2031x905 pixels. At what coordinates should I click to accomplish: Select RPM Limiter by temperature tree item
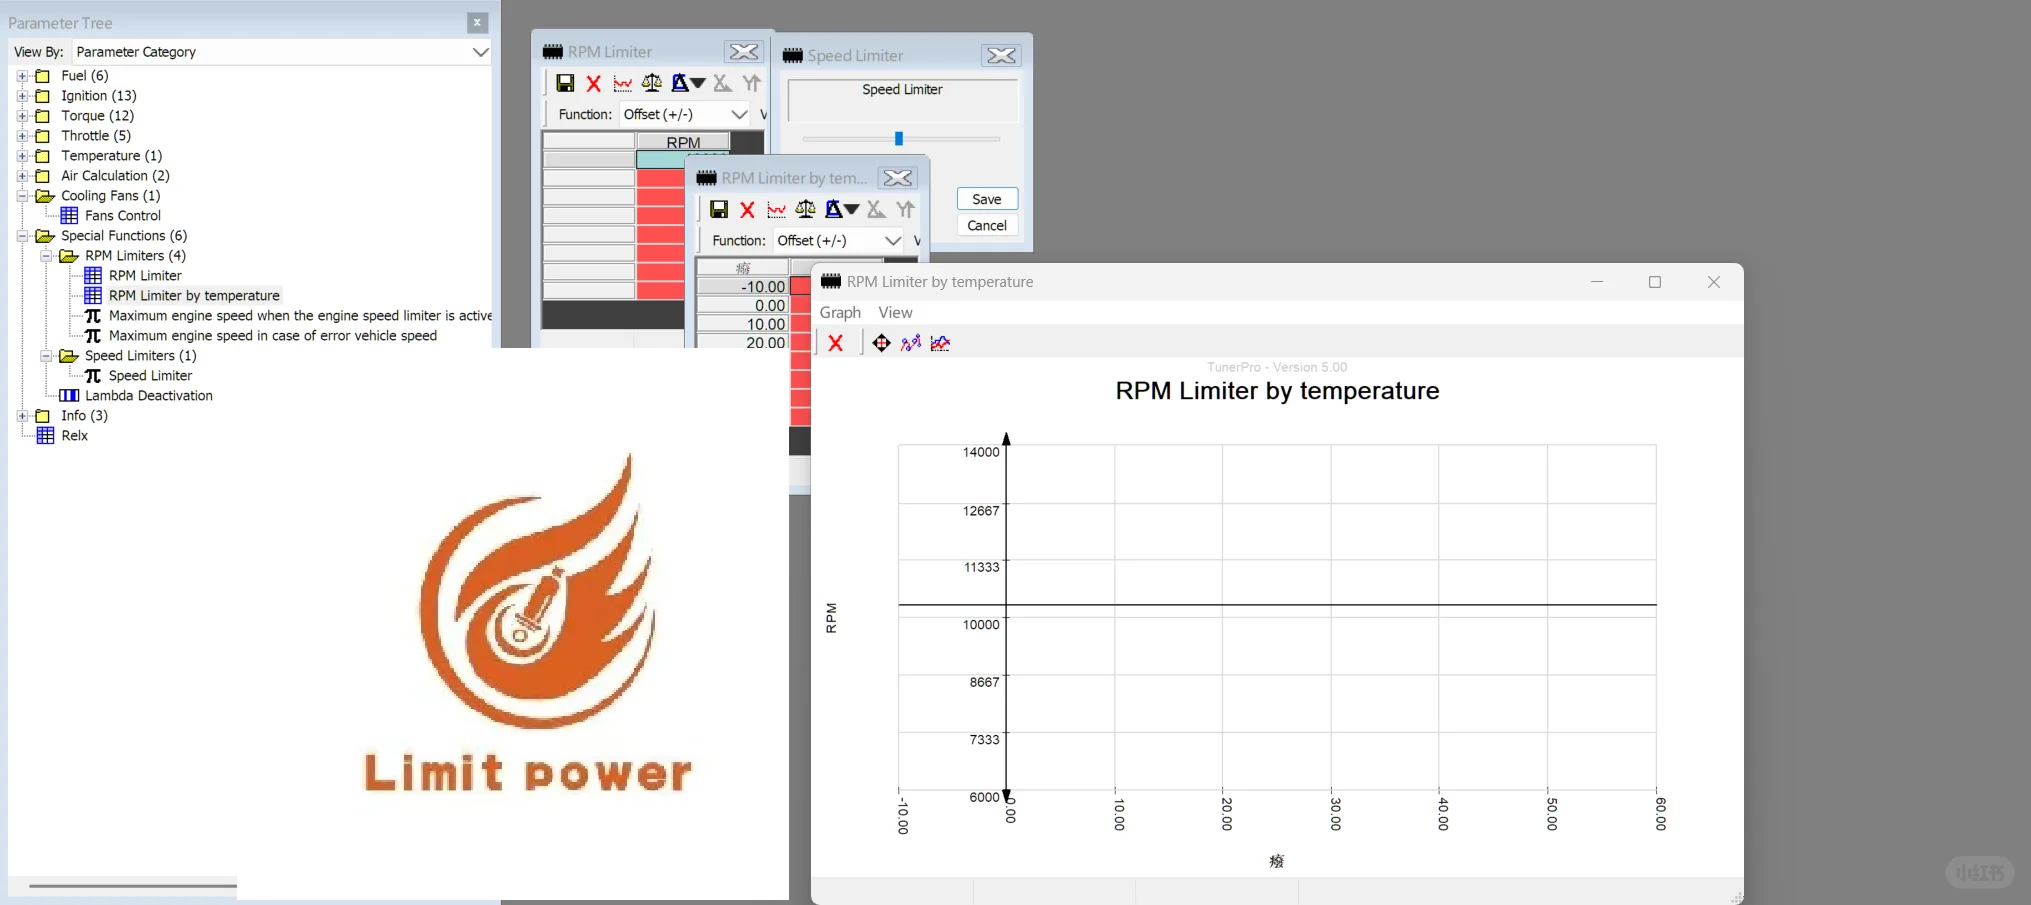[x=194, y=295]
